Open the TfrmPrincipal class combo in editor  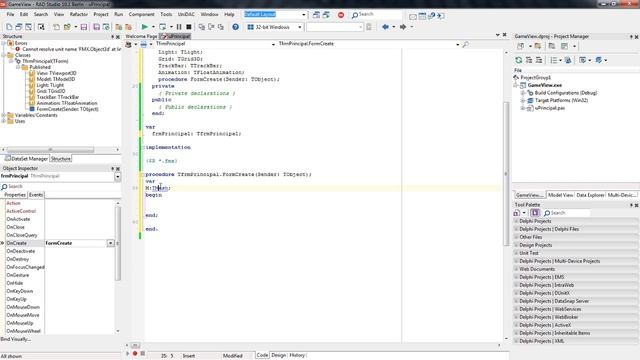pyautogui.click(x=273, y=44)
